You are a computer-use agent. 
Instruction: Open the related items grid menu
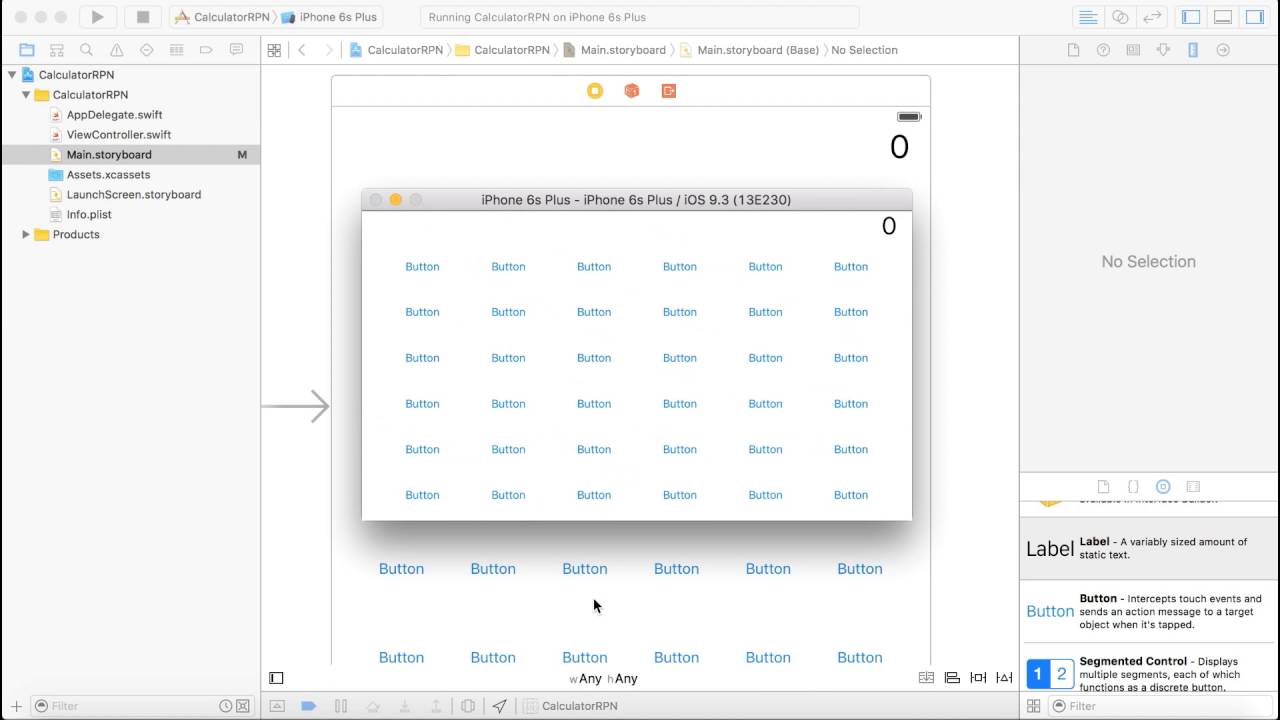[x=274, y=50]
